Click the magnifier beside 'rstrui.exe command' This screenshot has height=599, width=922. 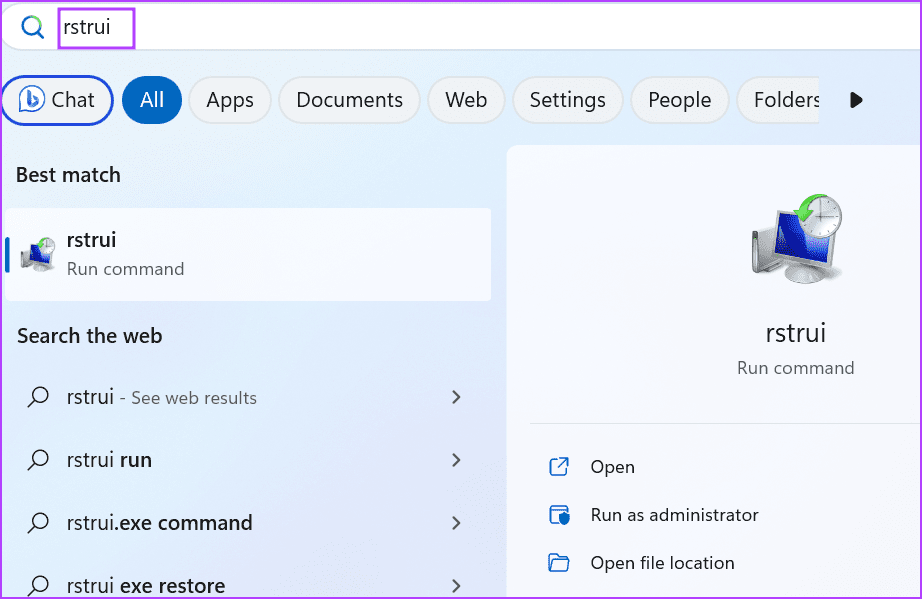[38, 523]
